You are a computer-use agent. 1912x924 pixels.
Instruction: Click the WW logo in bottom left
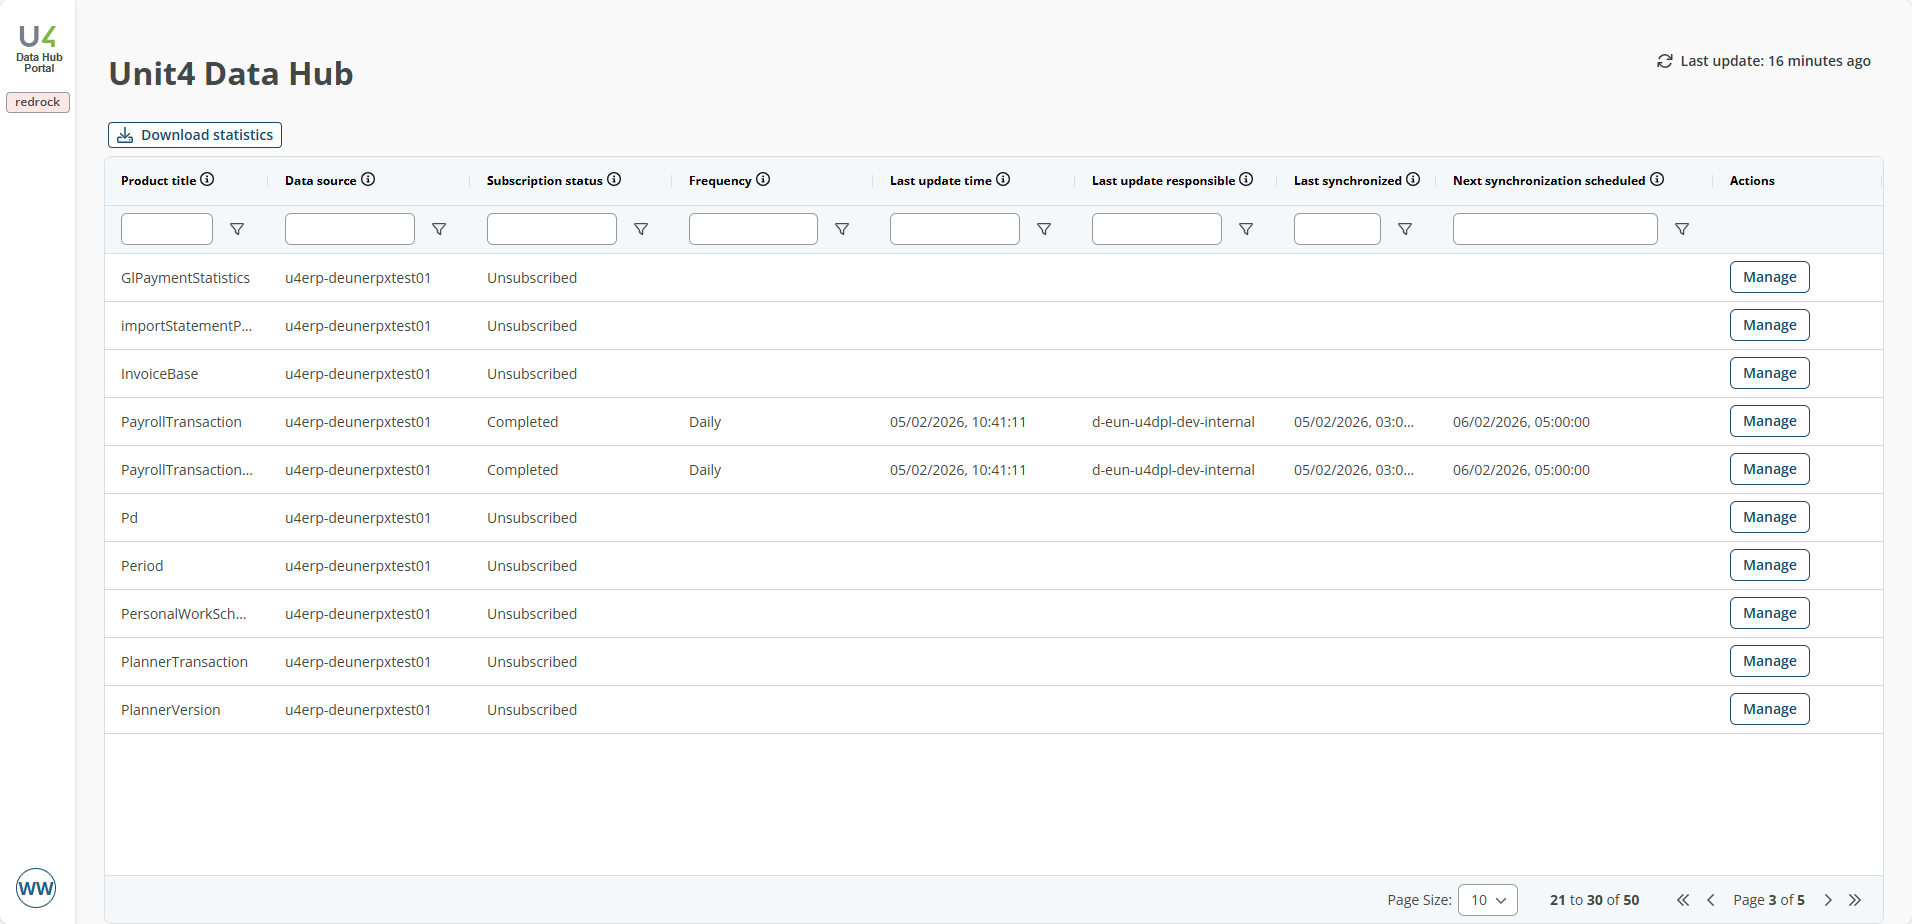pyautogui.click(x=37, y=887)
